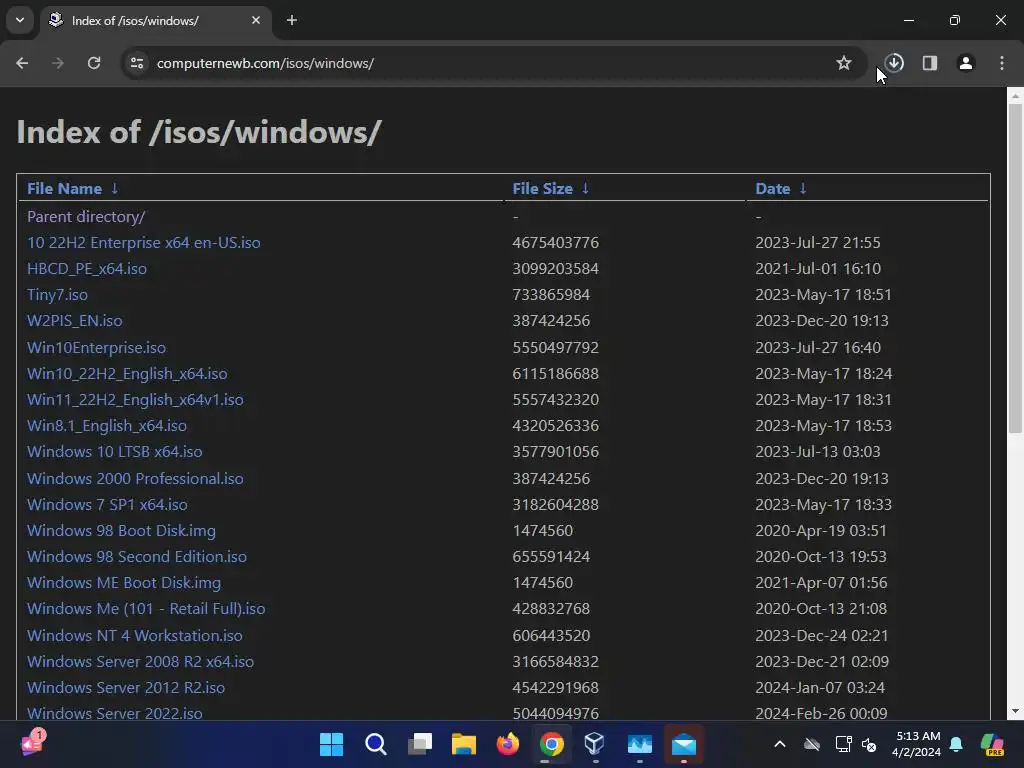Download Win11_22H2_English_x64v1.iso
Viewport: 1024px width, 768px height.
pyautogui.click(x=135, y=400)
